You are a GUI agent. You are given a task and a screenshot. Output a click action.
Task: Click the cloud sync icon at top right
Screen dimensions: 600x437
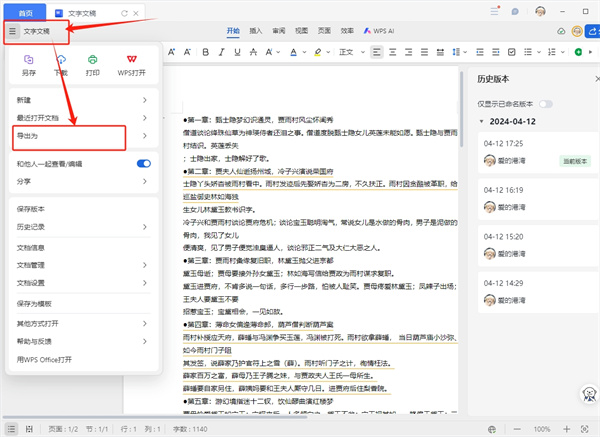(x=561, y=31)
